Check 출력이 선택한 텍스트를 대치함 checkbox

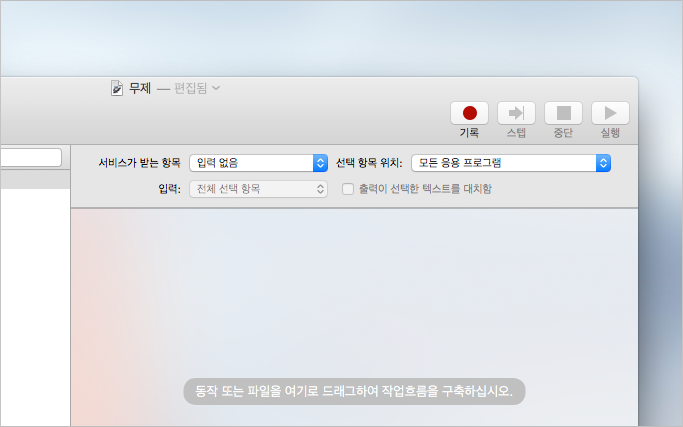pos(348,189)
